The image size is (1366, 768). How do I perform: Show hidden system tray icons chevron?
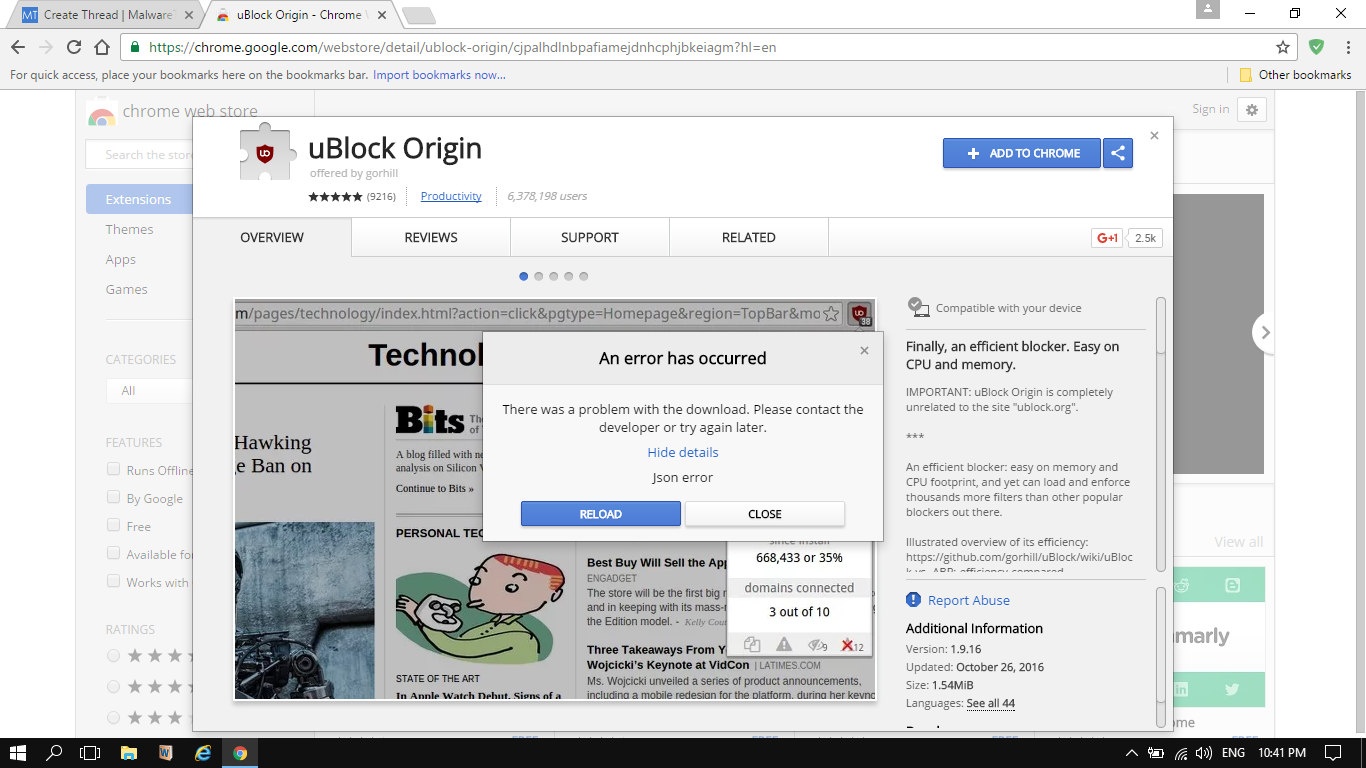[1131, 753]
